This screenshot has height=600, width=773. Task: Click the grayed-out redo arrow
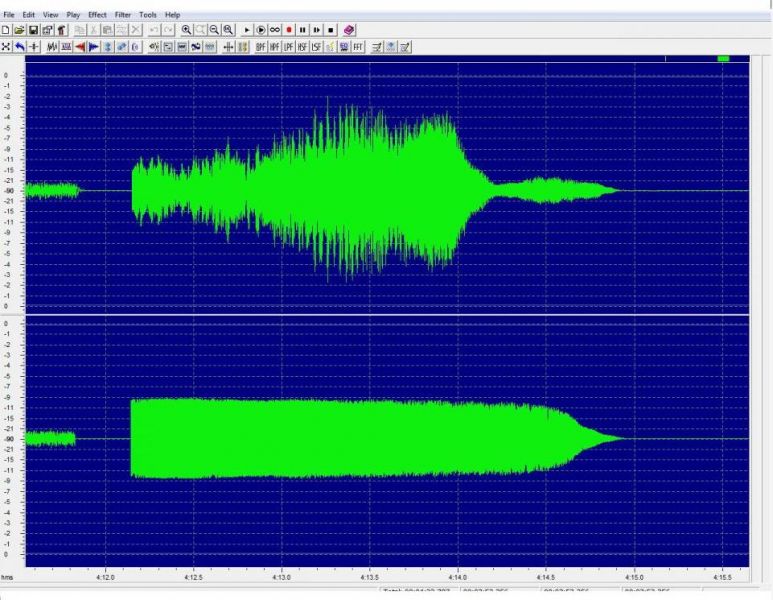tap(168, 30)
